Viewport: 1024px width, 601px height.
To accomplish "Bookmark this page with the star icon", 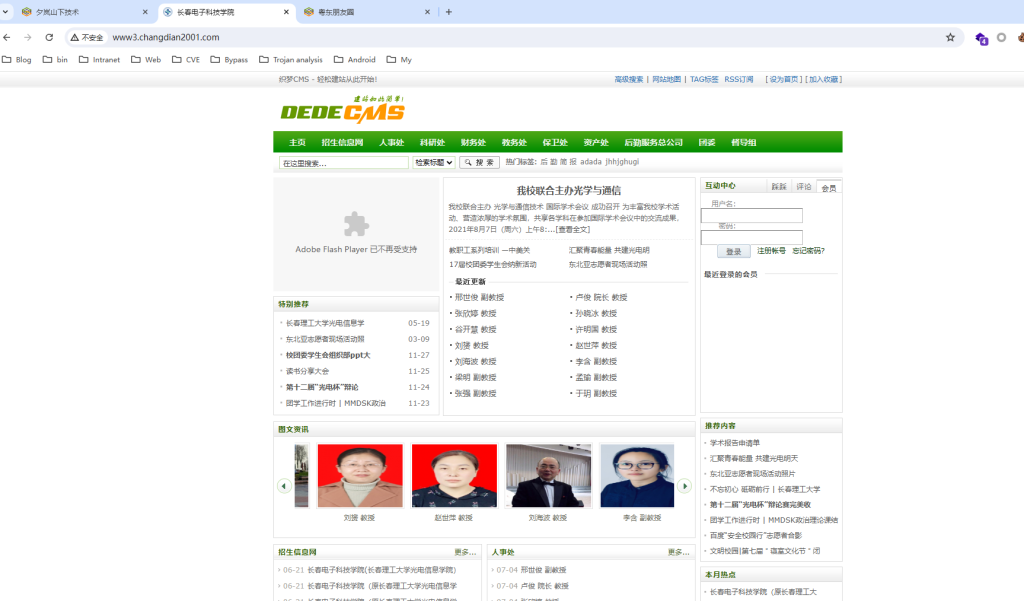I will coord(950,37).
